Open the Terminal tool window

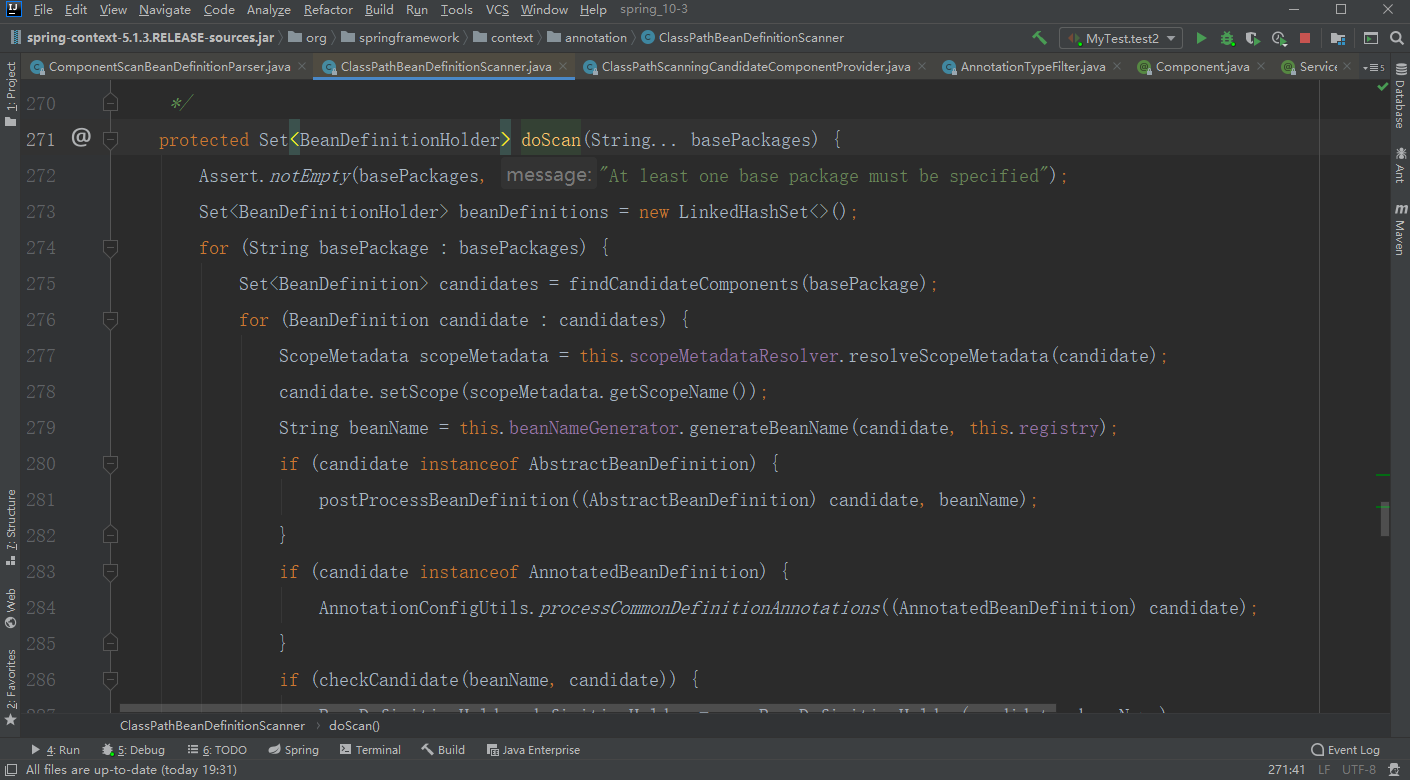(370, 750)
